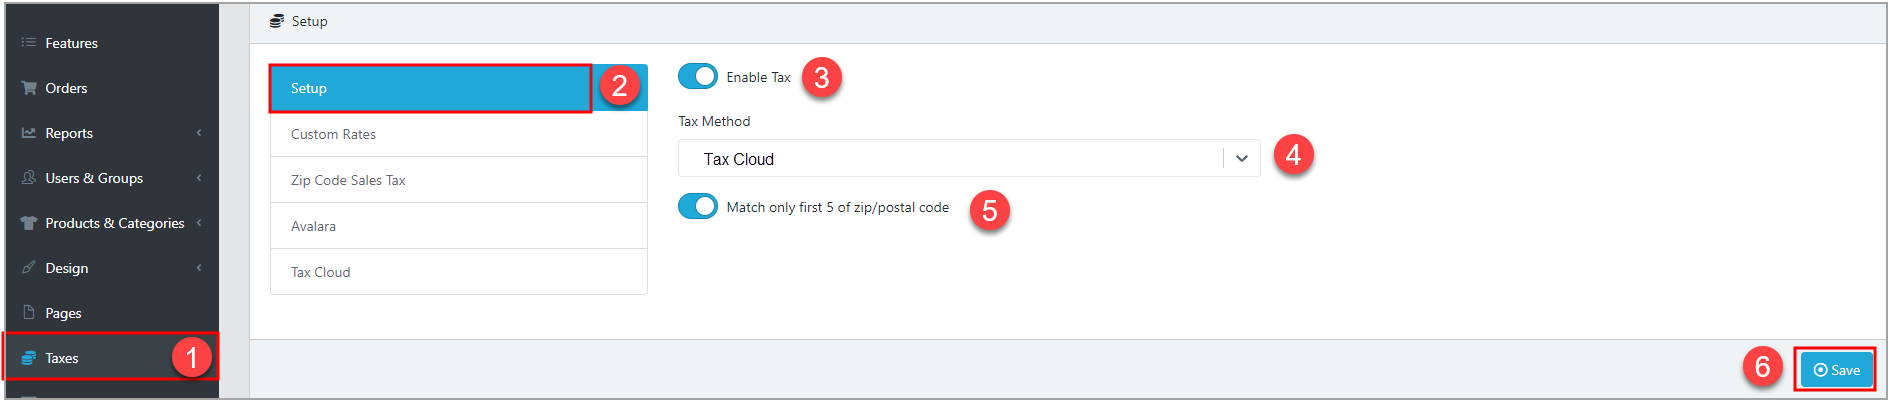
Task: Click the Tax Cloud value in Tax Method field
Action: click(739, 159)
